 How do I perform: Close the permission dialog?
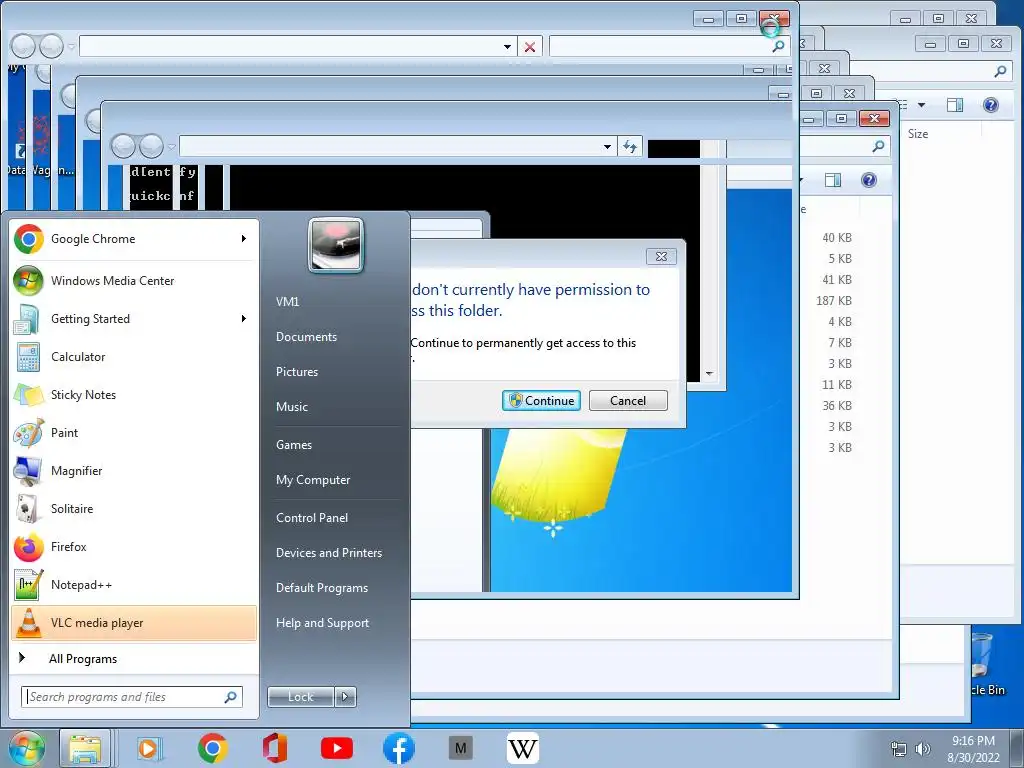point(661,257)
